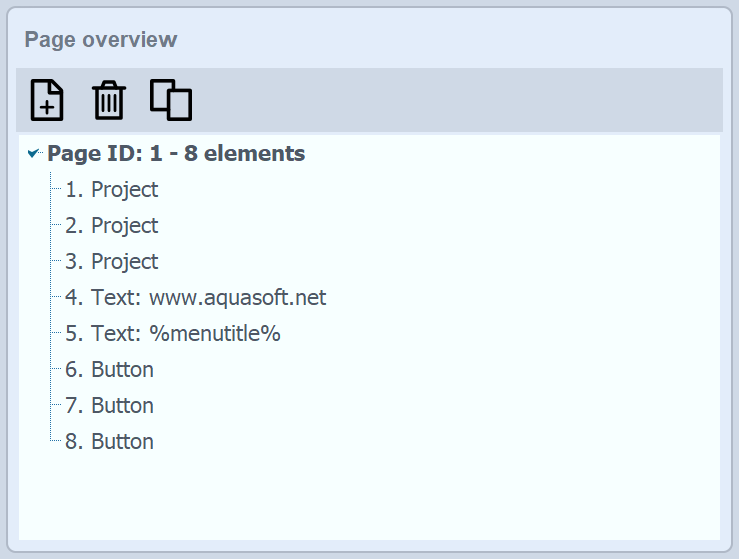Image resolution: width=739 pixels, height=559 pixels.
Task: Select element 7. Button
Action: click(110, 406)
